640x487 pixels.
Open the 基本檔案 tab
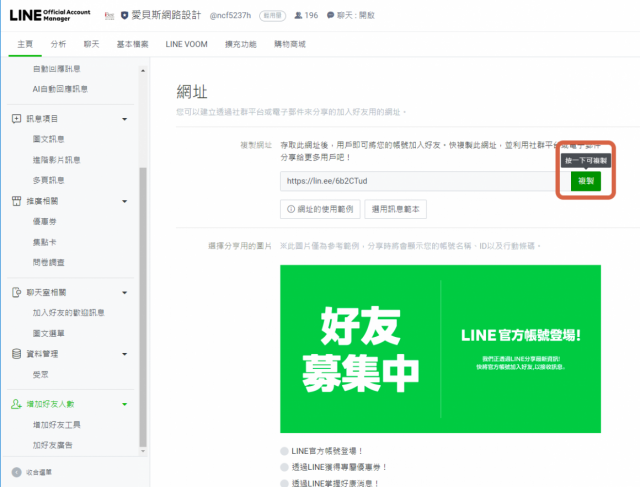click(x=133, y=45)
